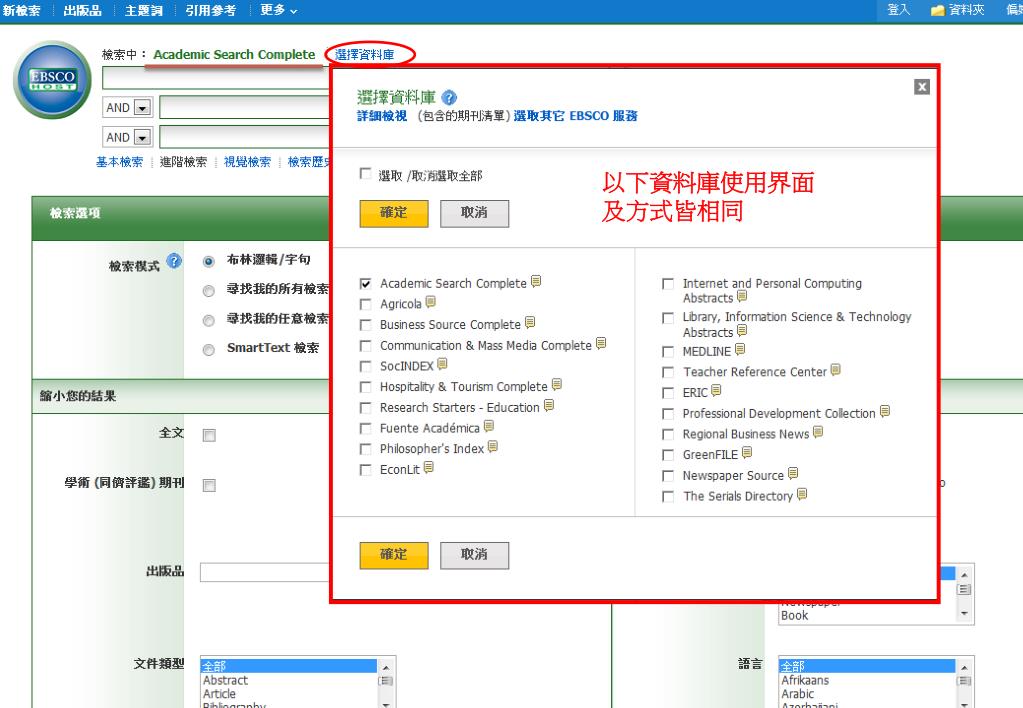Screen dimensions: 1023x708
Task: Check the Agricola database box
Action: pyautogui.click(x=366, y=305)
